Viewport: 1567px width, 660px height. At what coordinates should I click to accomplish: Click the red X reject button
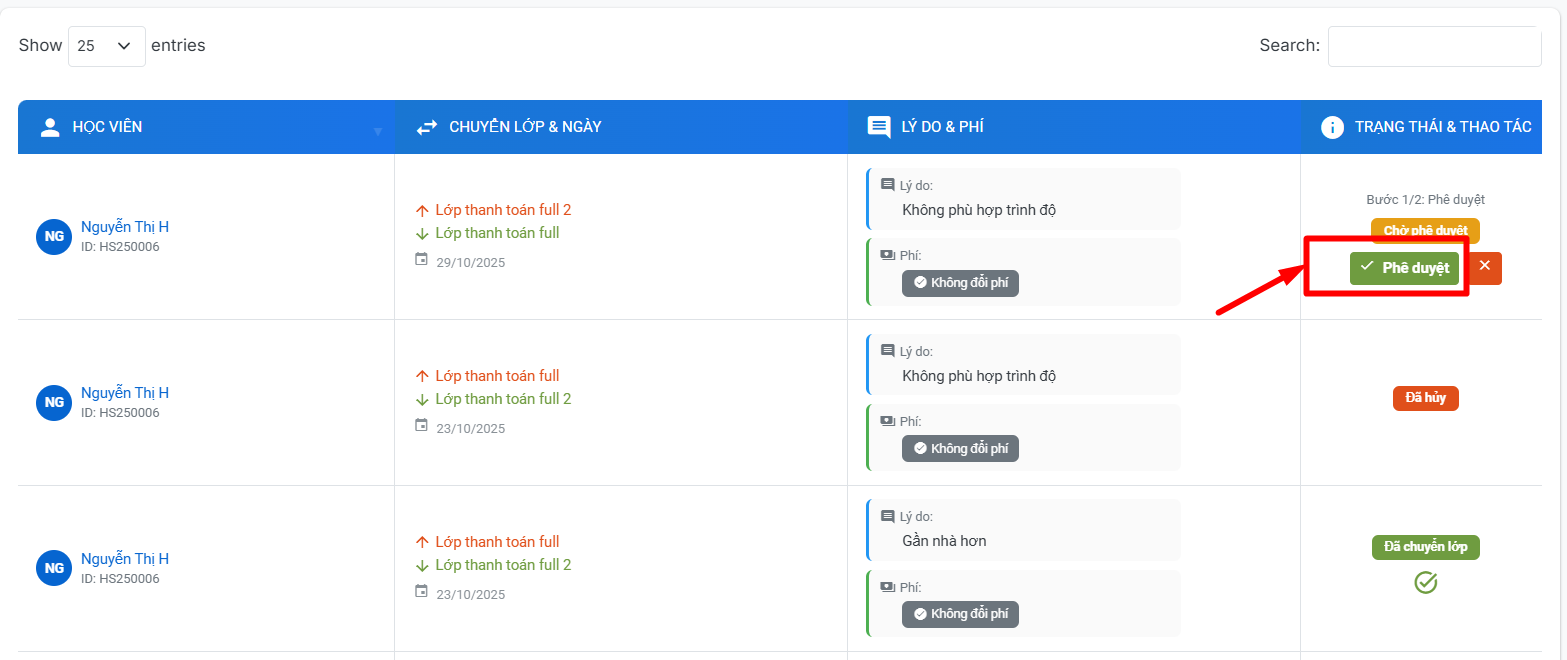1484,267
